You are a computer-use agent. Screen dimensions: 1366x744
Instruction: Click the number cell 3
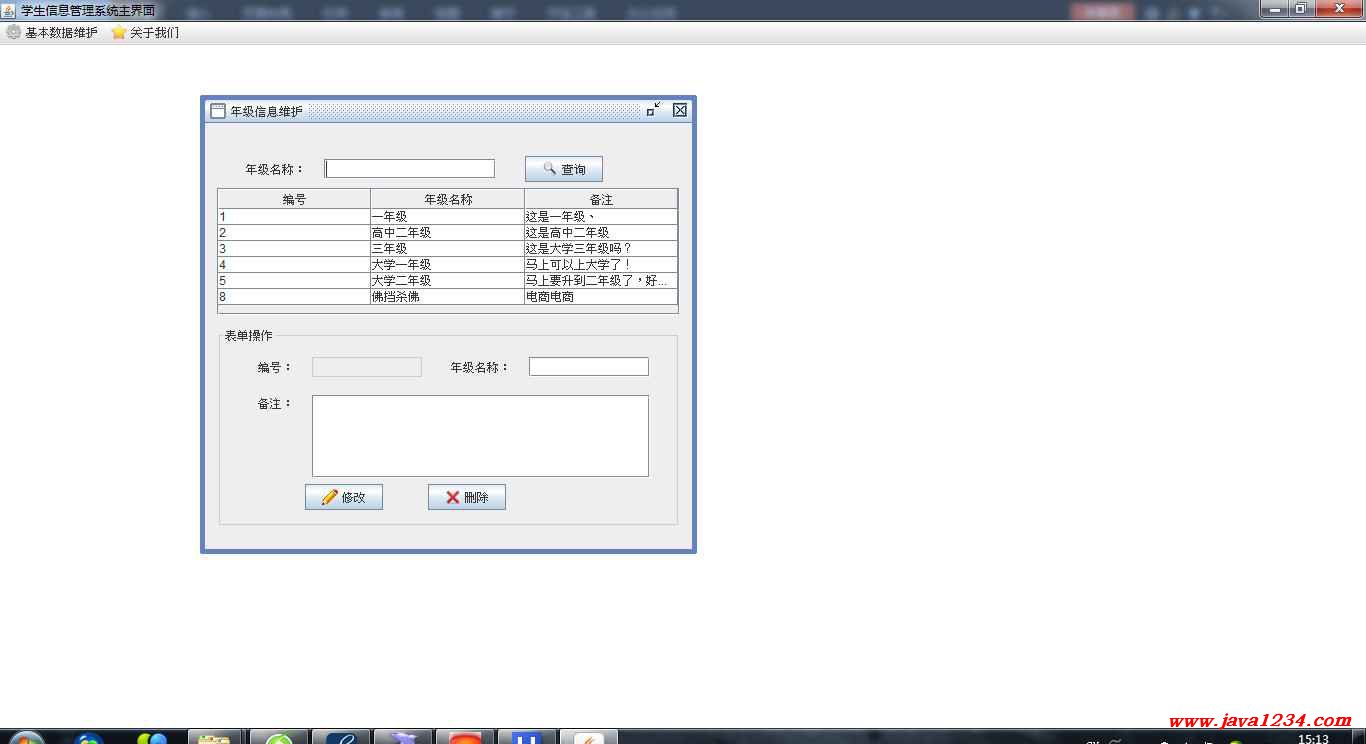click(294, 248)
